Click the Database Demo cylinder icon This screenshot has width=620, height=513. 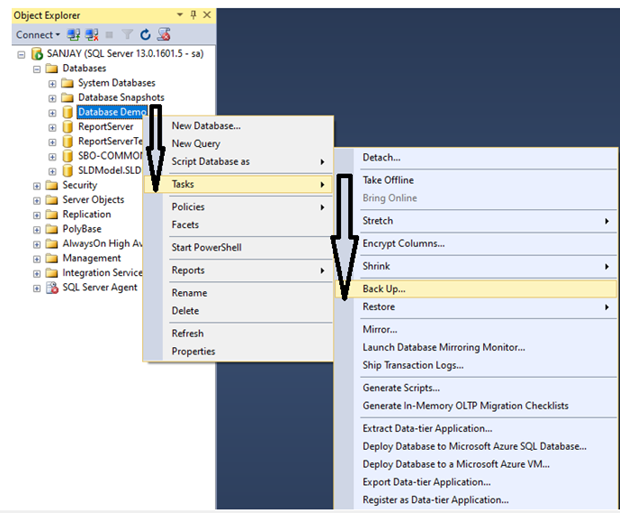(x=68, y=112)
